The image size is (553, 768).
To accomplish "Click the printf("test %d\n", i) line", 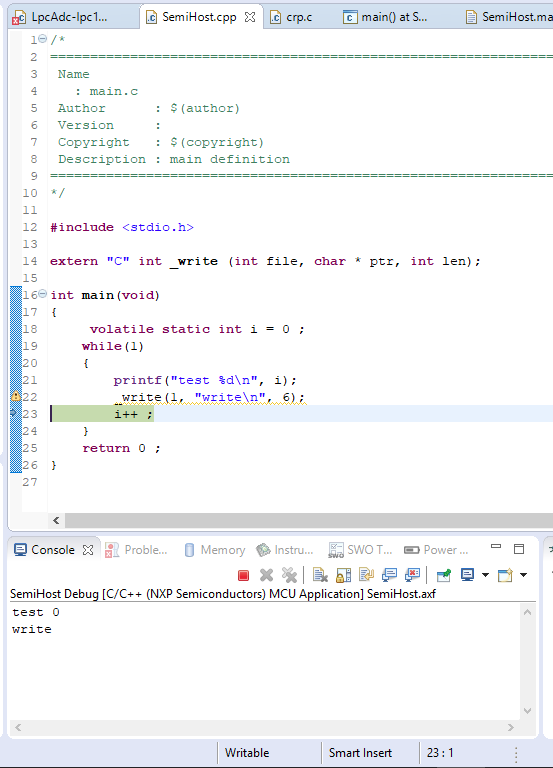I will click(x=205, y=380).
